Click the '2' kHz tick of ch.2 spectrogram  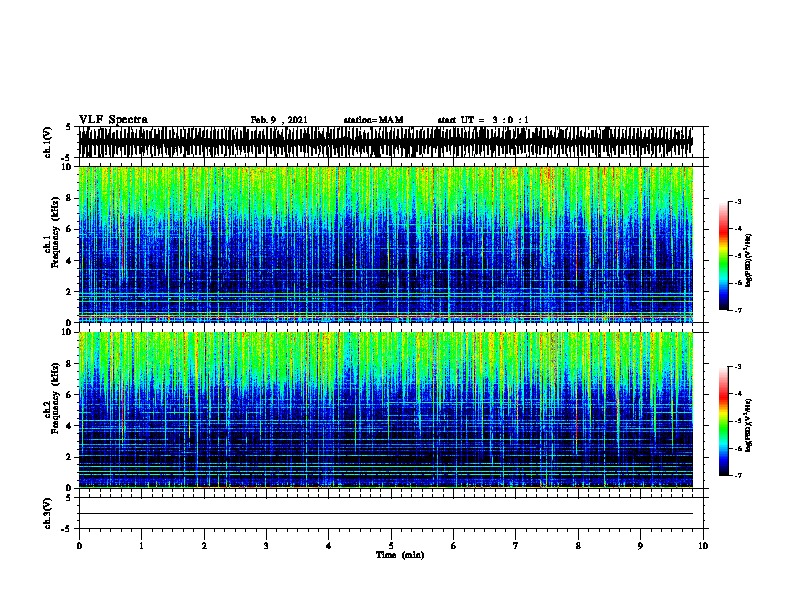point(70,457)
